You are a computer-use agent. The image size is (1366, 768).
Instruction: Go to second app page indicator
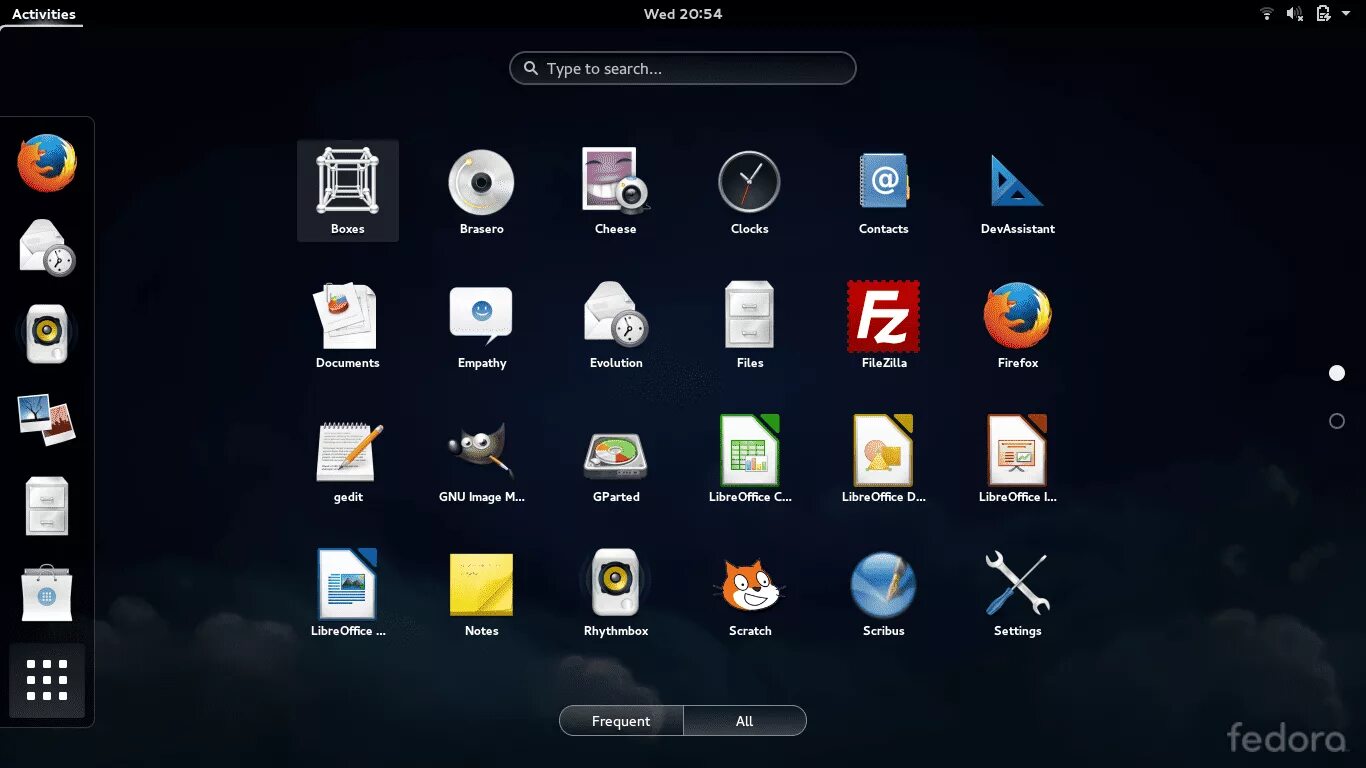pos(1337,421)
